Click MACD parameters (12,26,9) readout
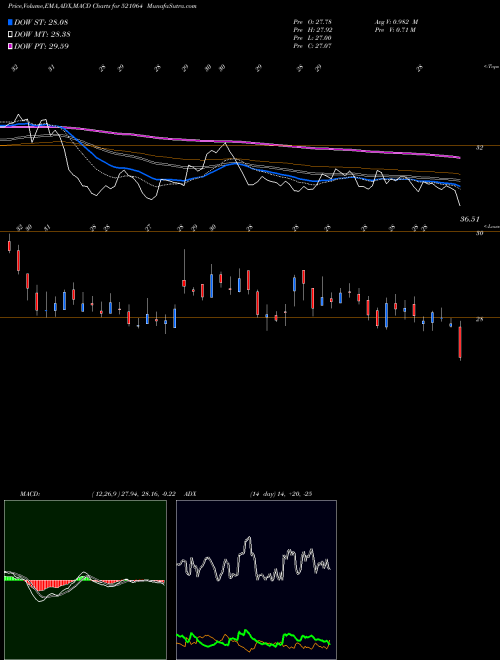 tap(133, 494)
